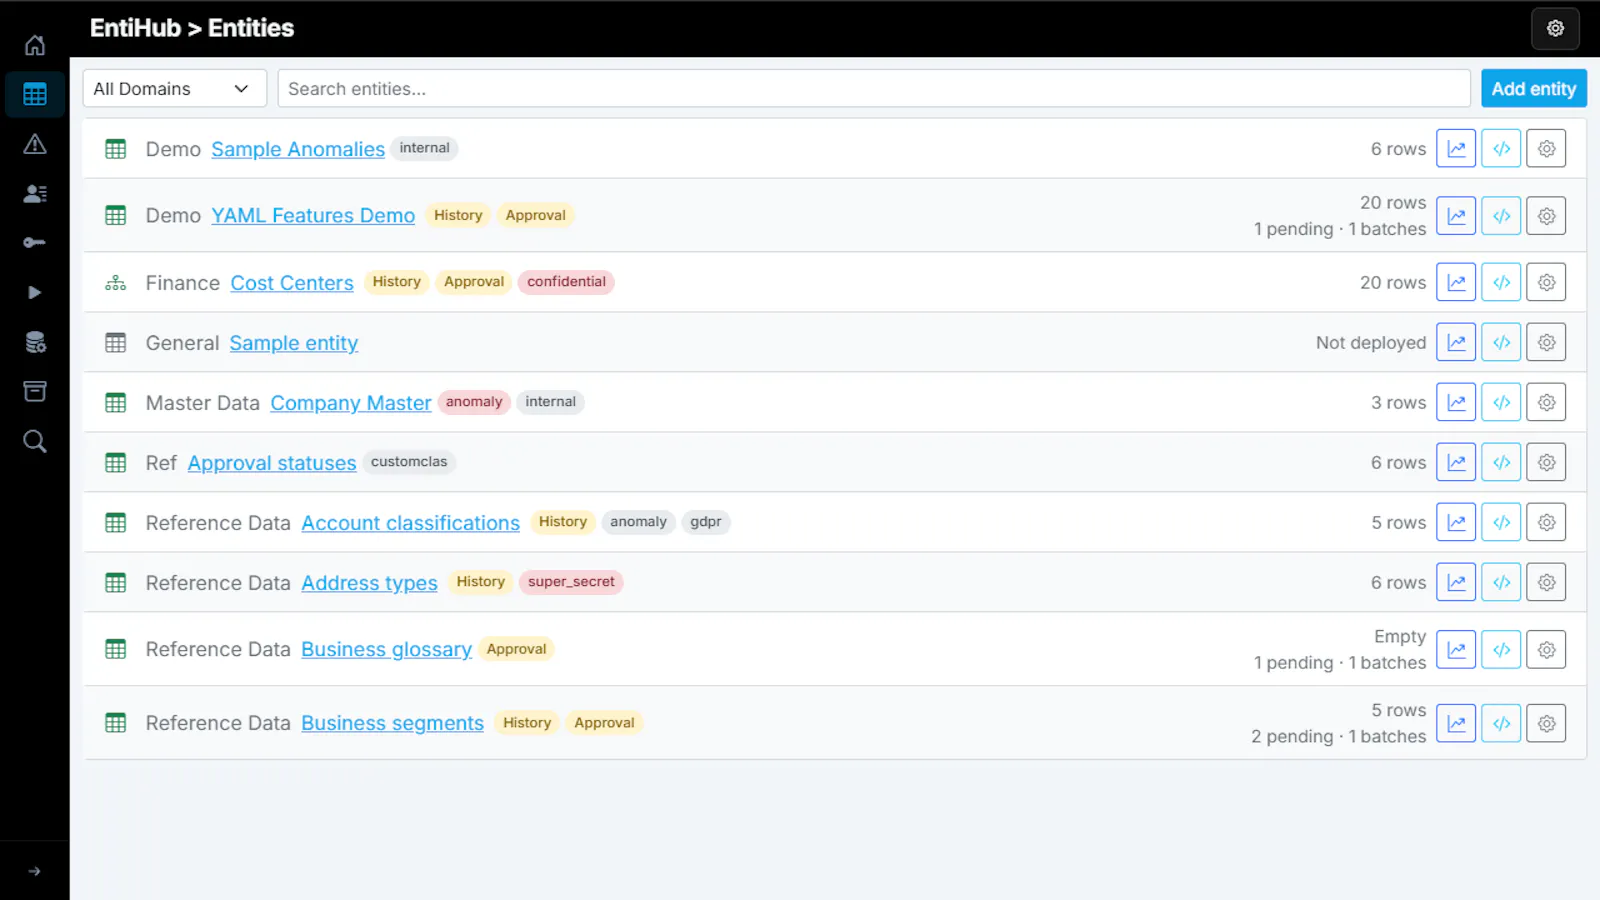Open the Approval statuses link
The image size is (1600, 900).
(272, 463)
